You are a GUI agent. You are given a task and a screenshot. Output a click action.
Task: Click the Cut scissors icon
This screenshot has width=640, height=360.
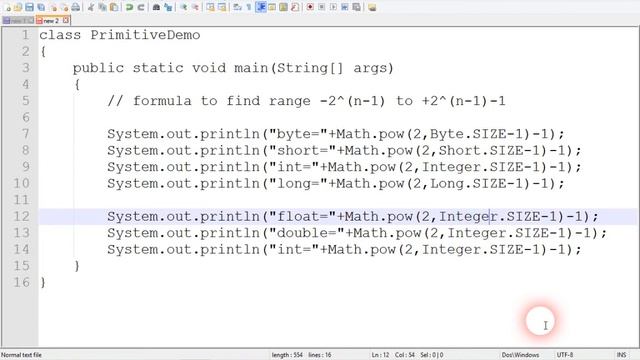coord(91,7)
